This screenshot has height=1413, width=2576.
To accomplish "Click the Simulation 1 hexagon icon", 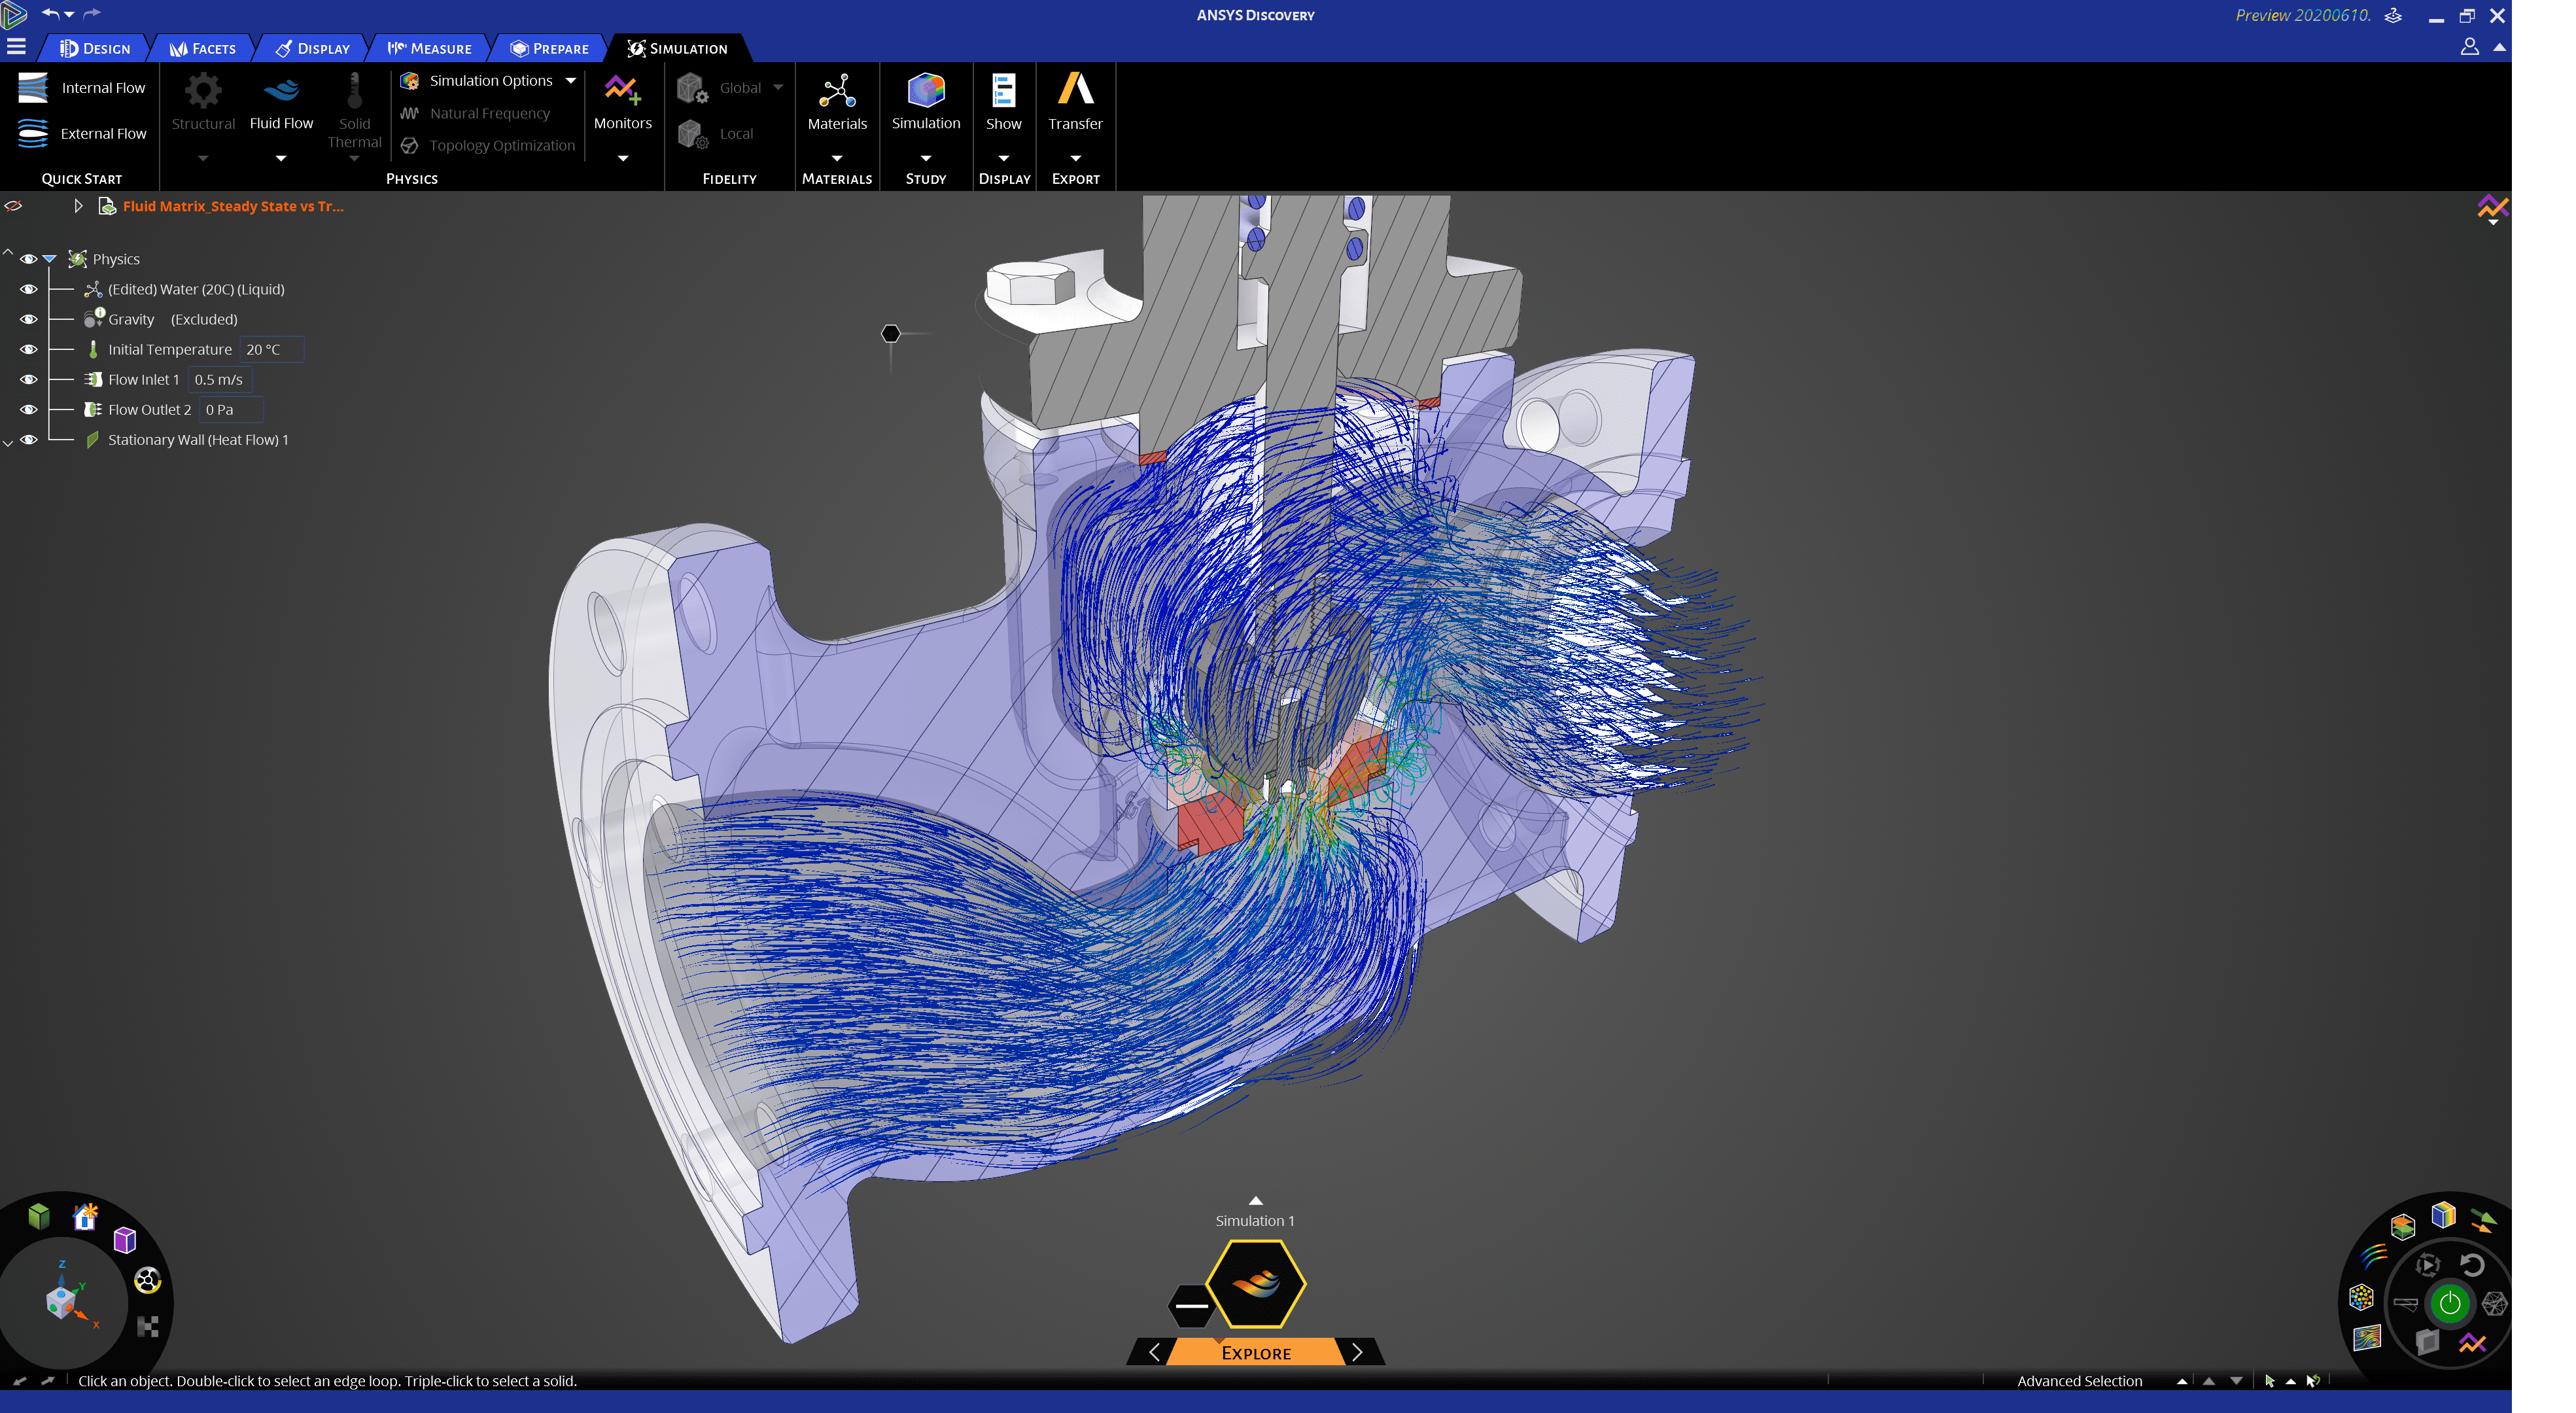I will 1255,1283.
